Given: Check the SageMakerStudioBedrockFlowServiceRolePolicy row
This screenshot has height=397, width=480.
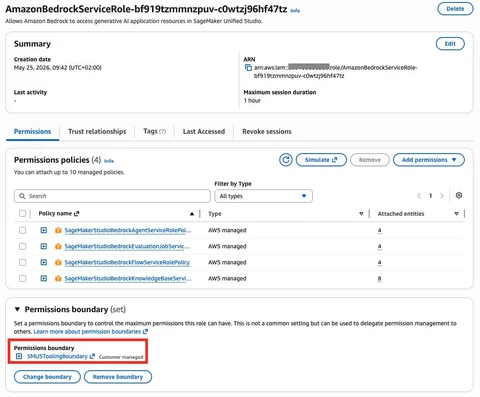Looking at the screenshot, I should [22, 262].
